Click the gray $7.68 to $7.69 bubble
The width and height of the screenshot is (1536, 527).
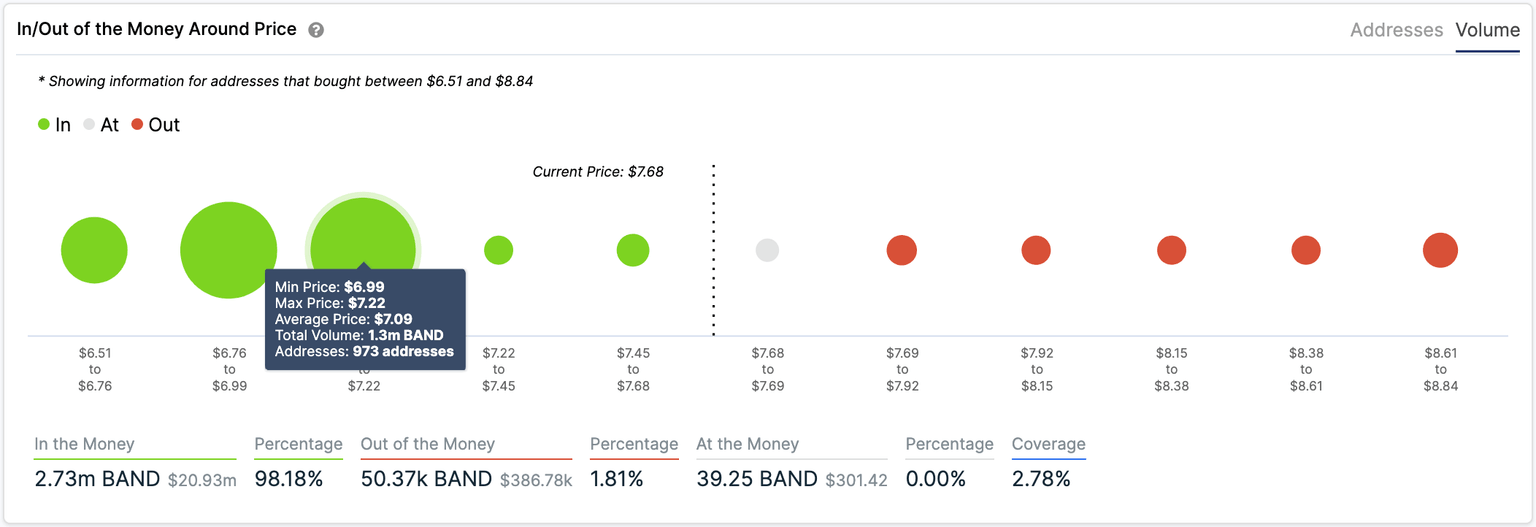point(767,250)
